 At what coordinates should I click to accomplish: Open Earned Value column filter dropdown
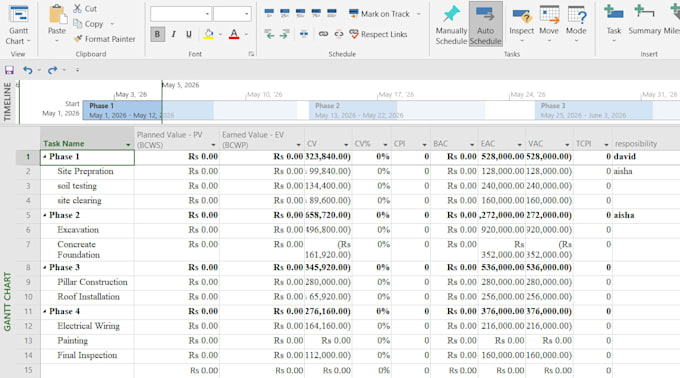coord(298,144)
